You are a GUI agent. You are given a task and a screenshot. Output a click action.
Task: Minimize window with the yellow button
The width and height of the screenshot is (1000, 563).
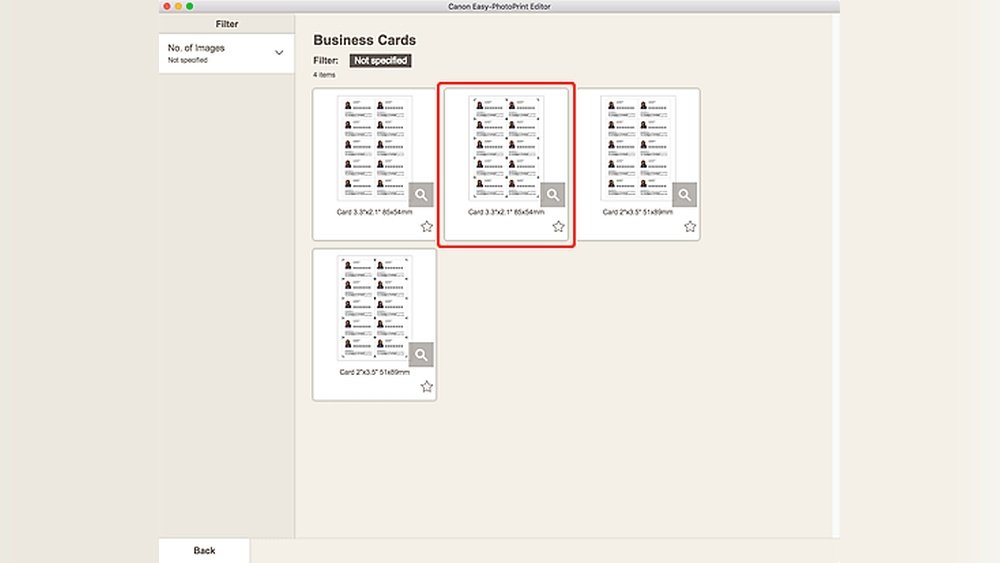[x=178, y=6]
